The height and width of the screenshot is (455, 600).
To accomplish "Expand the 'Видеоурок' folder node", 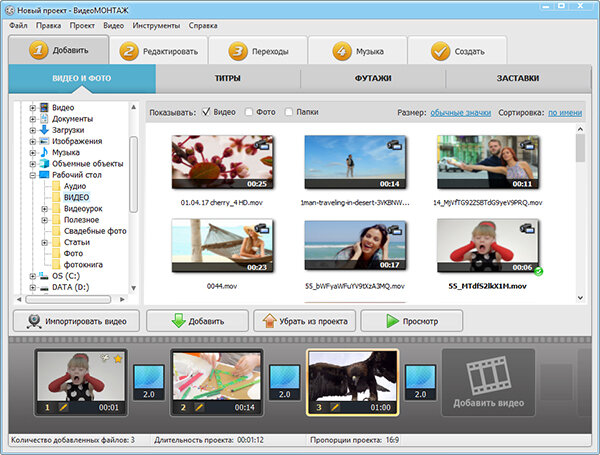I will coord(44,209).
